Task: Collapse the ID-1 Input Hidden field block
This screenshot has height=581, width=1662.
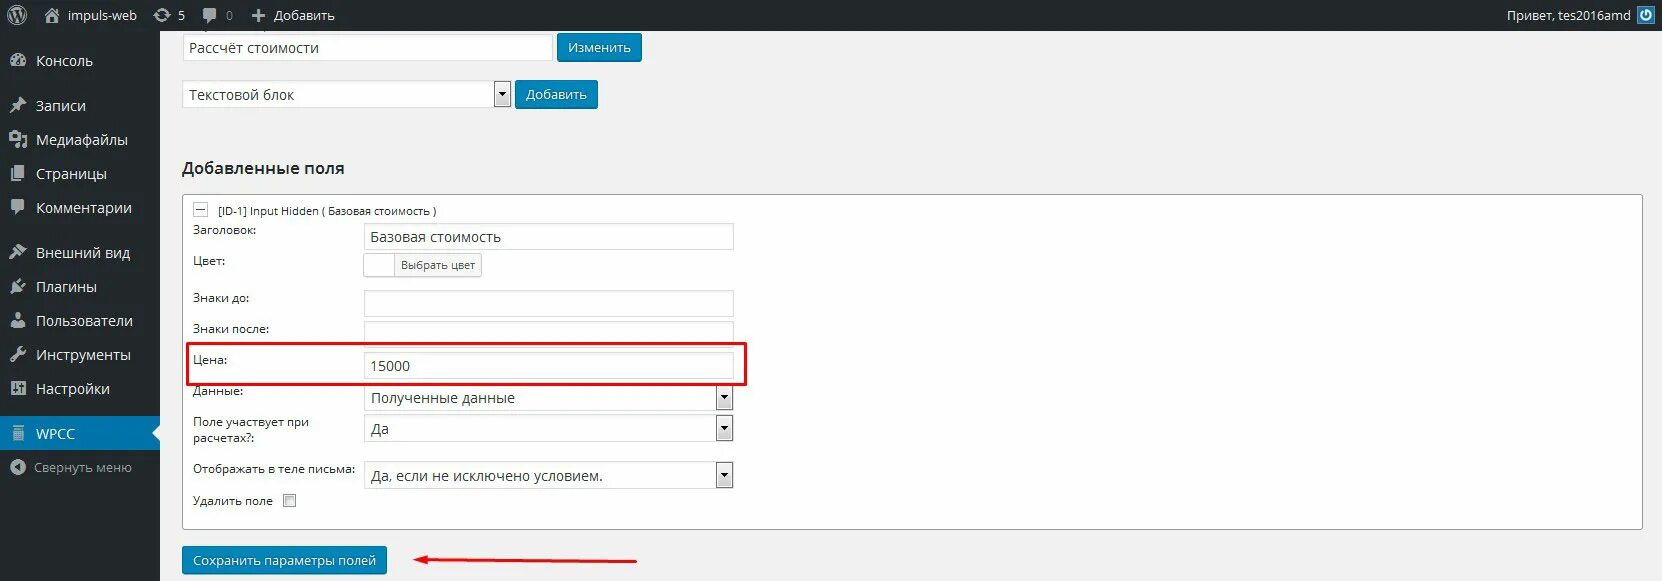Action: (x=200, y=210)
